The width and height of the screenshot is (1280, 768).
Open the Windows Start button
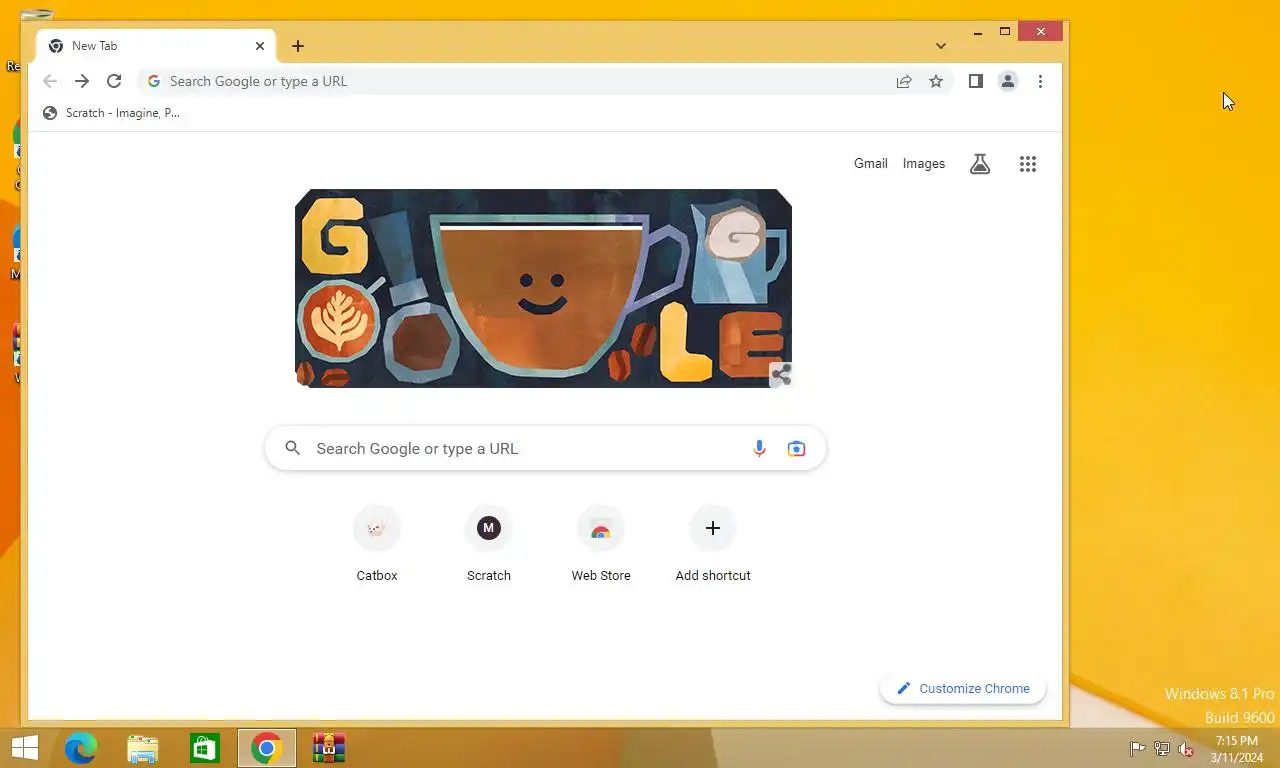(24, 748)
